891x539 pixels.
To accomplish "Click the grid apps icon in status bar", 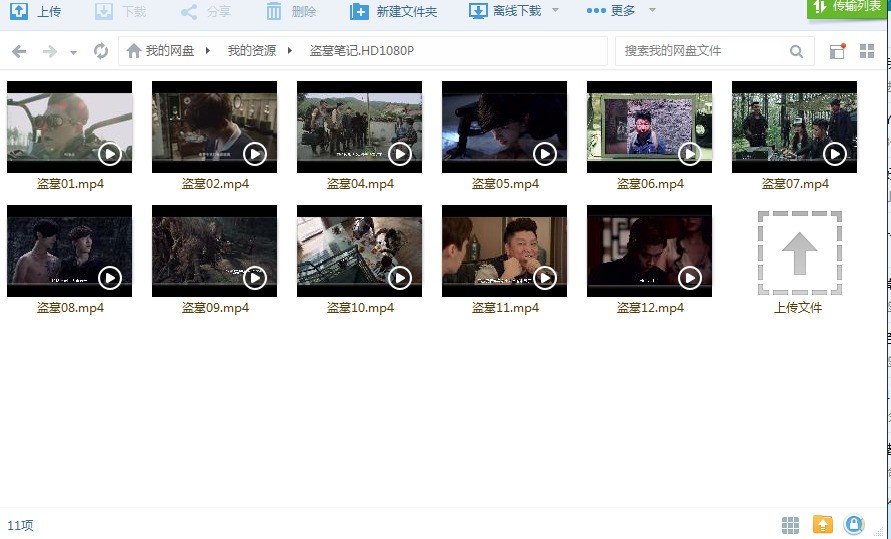I will [790, 525].
